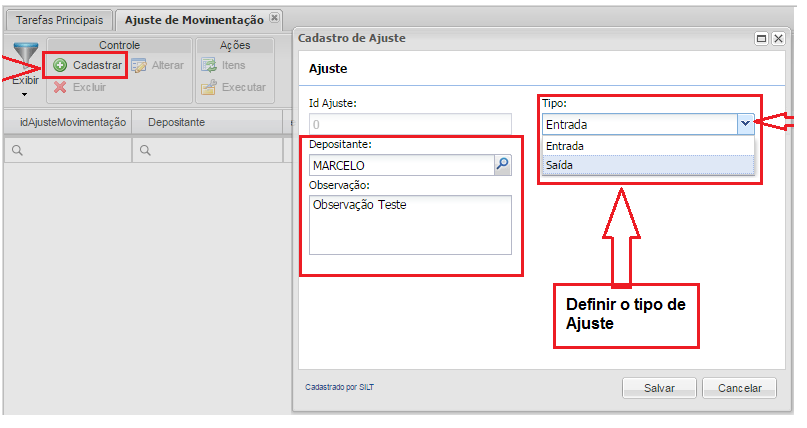Click the red Excluir X icon
The height and width of the screenshot is (428, 807).
coord(60,87)
